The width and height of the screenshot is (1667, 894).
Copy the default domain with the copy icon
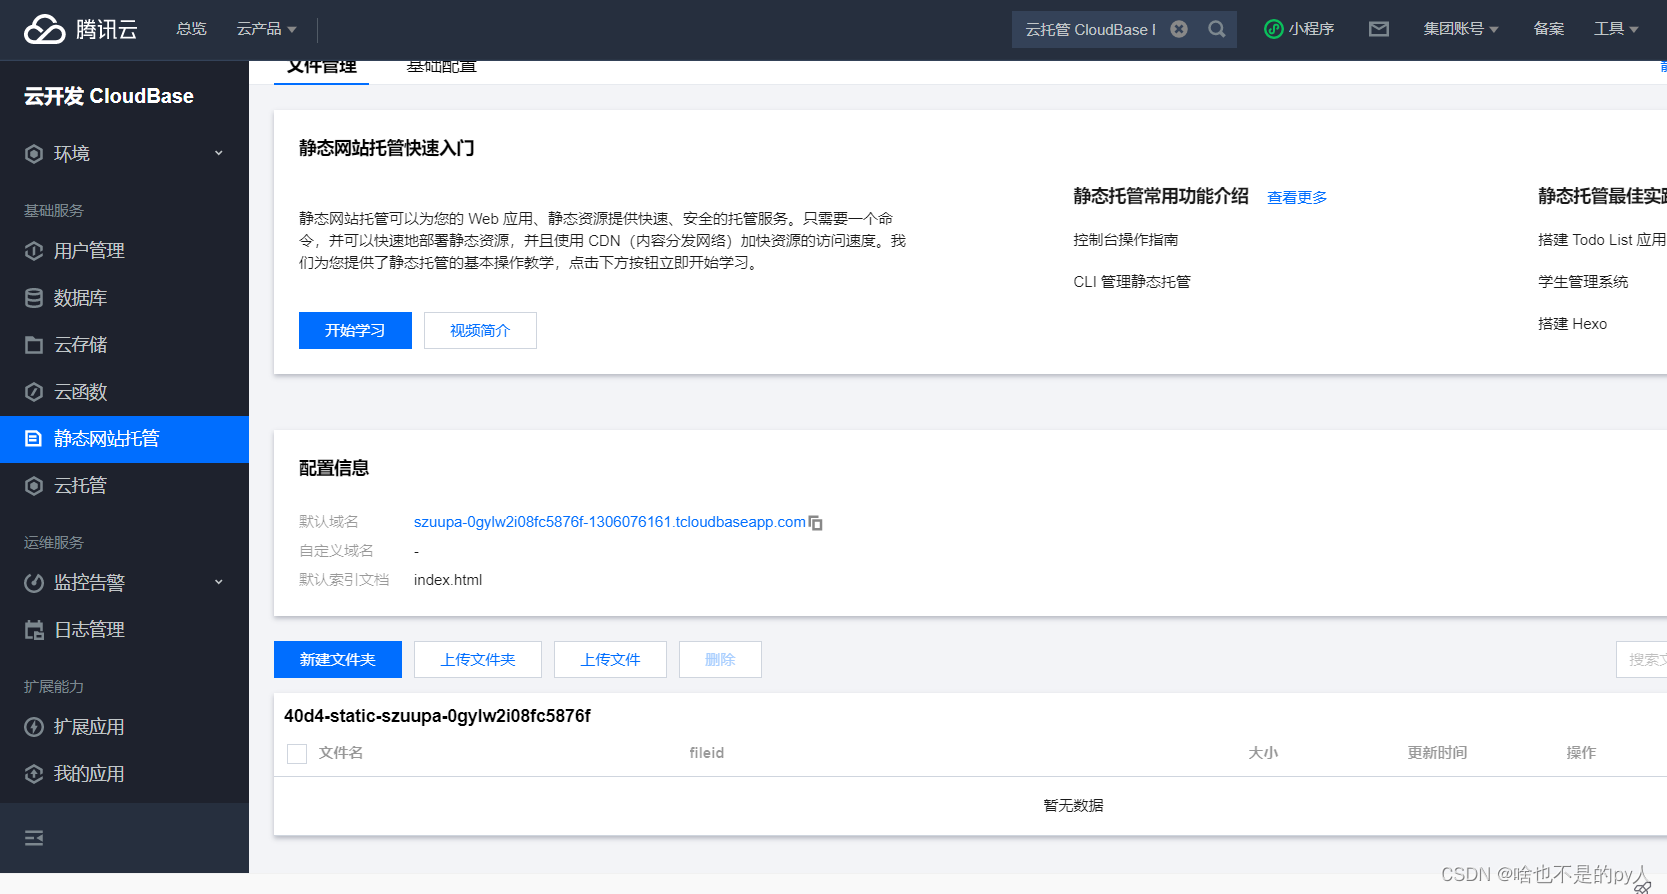click(816, 523)
